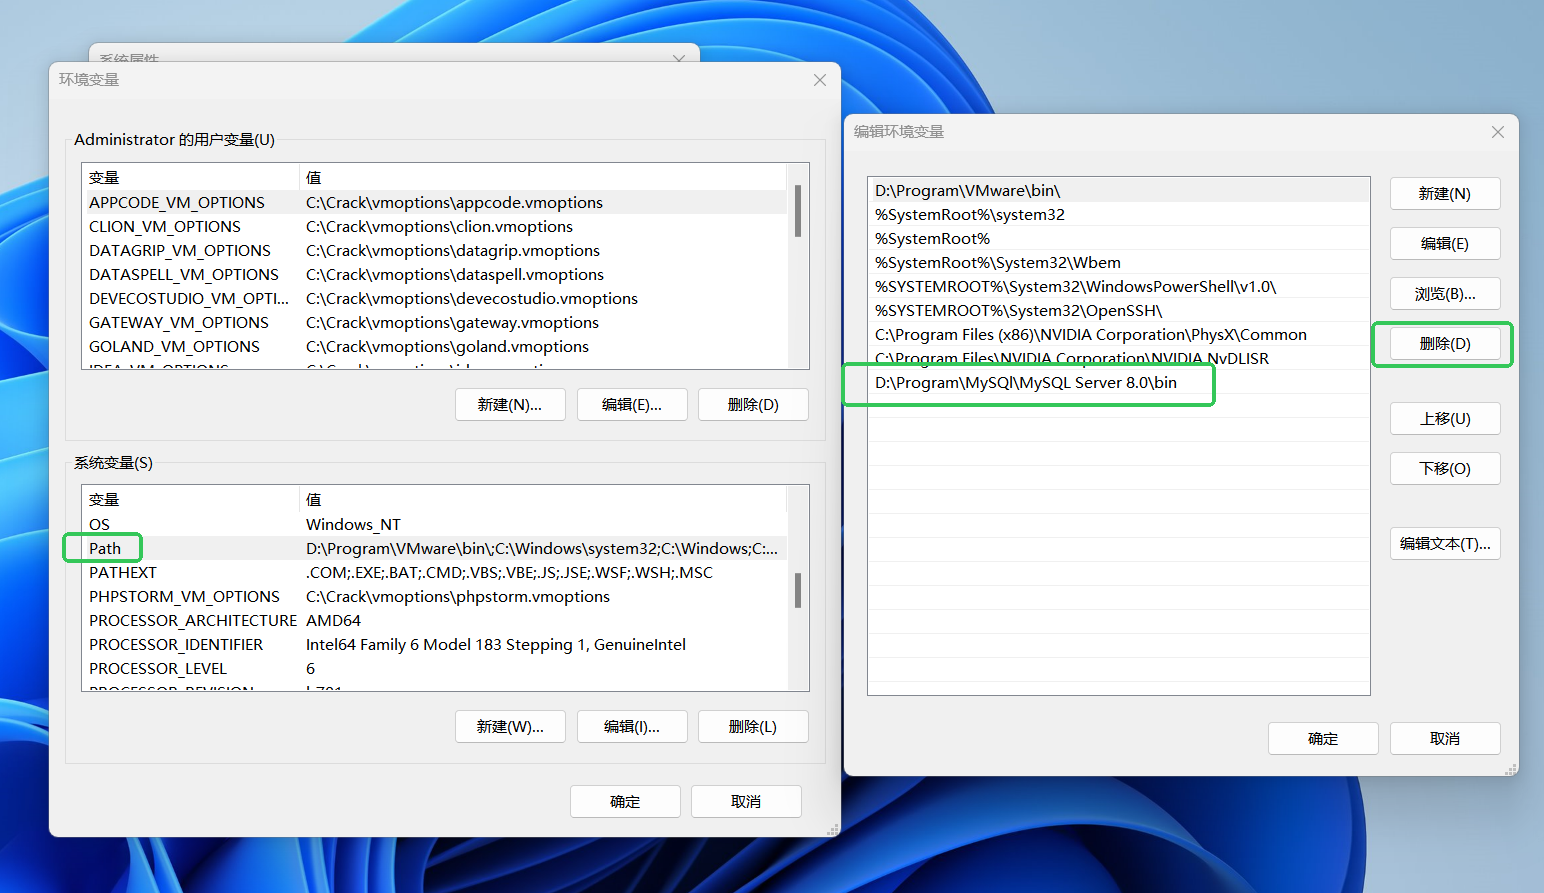
Task: Click 编辑(E) in the edit environment variable dialog
Action: pyautogui.click(x=1445, y=244)
